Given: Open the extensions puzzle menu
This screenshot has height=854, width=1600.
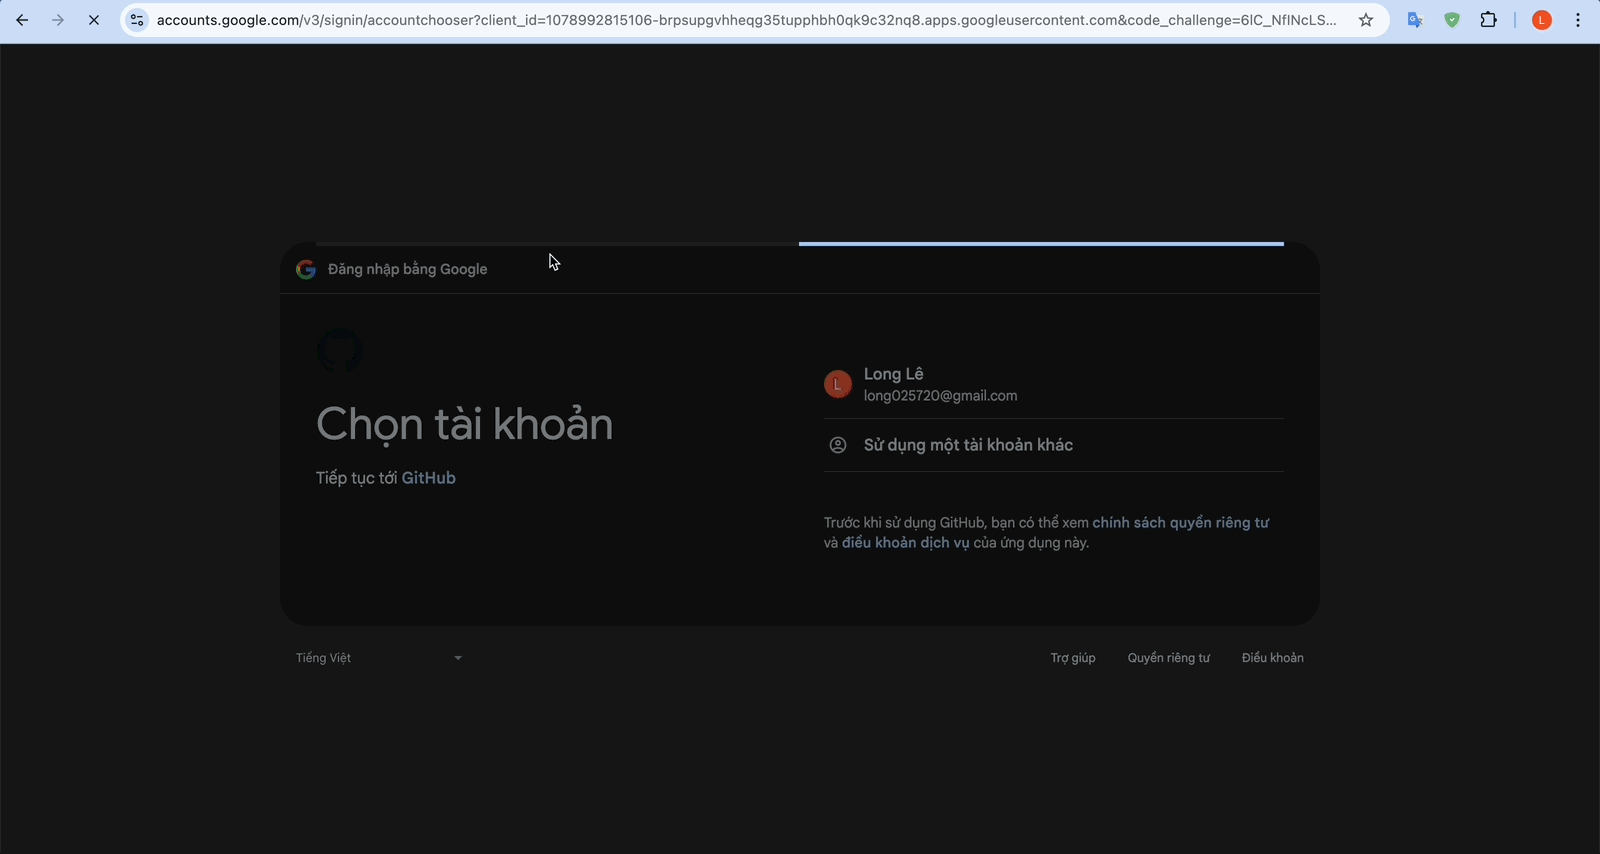Looking at the screenshot, I should [x=1489, y=20].
